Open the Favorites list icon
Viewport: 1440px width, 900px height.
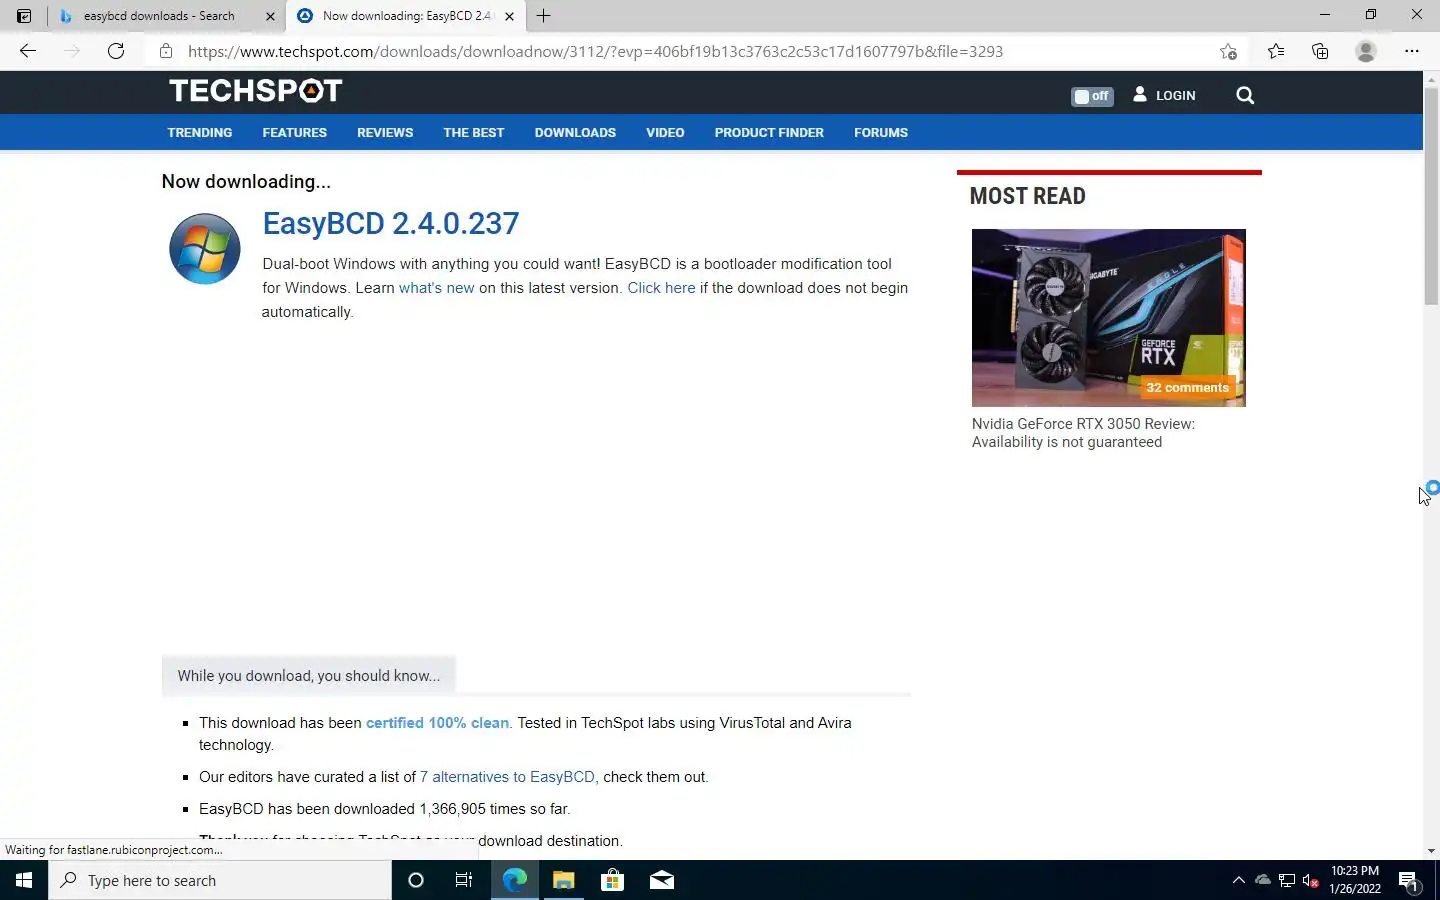coord(1276,51)
